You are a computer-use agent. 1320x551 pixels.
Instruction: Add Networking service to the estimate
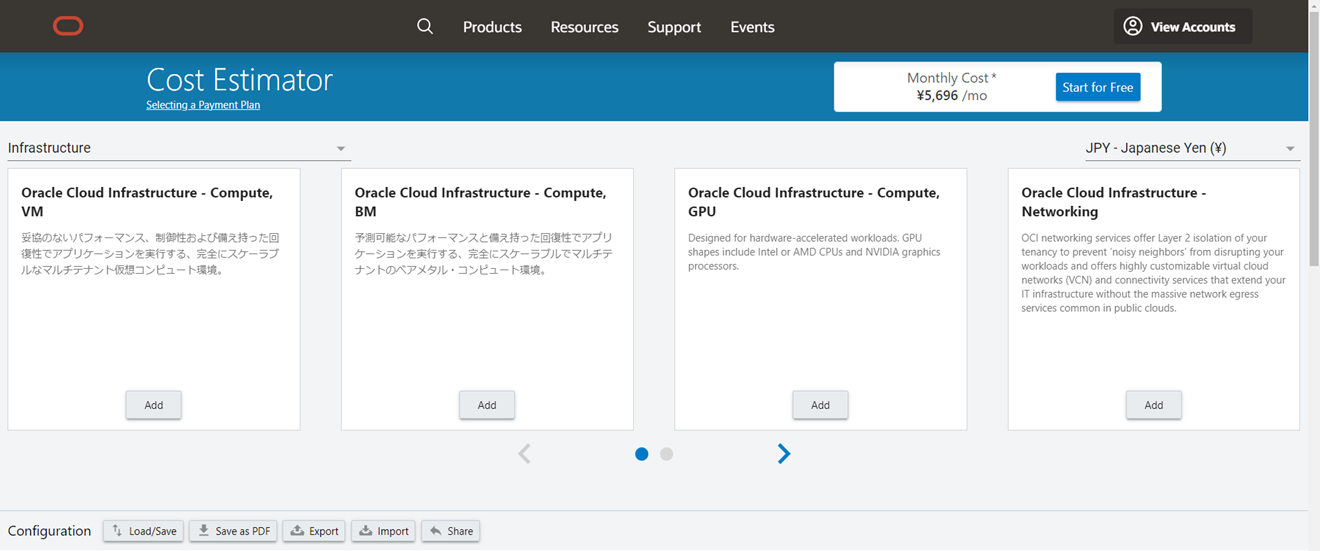[1153, 405]
